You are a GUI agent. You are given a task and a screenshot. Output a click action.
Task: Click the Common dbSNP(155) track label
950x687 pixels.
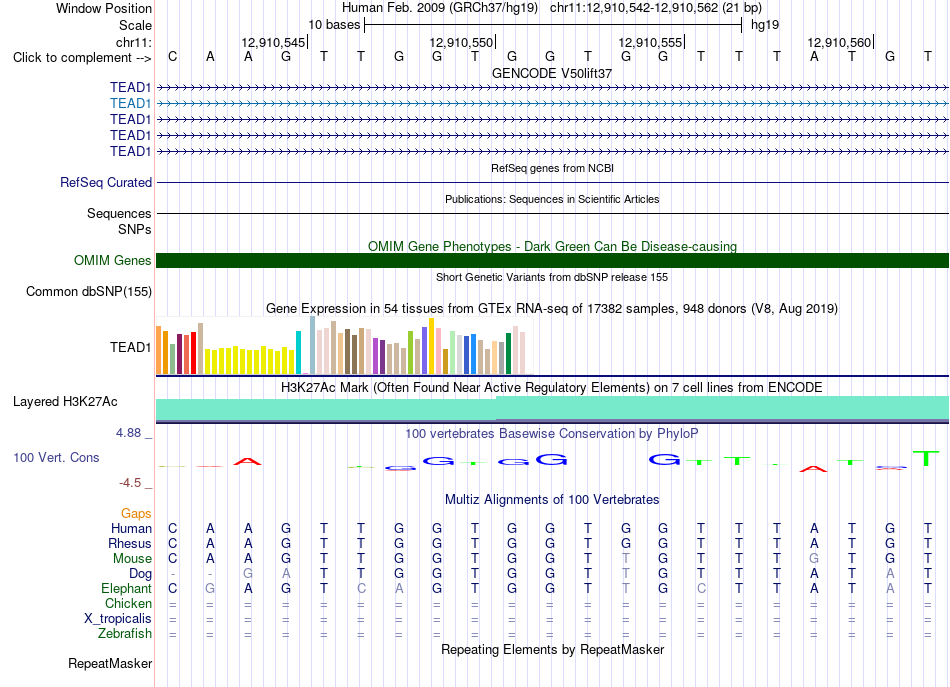88,291
